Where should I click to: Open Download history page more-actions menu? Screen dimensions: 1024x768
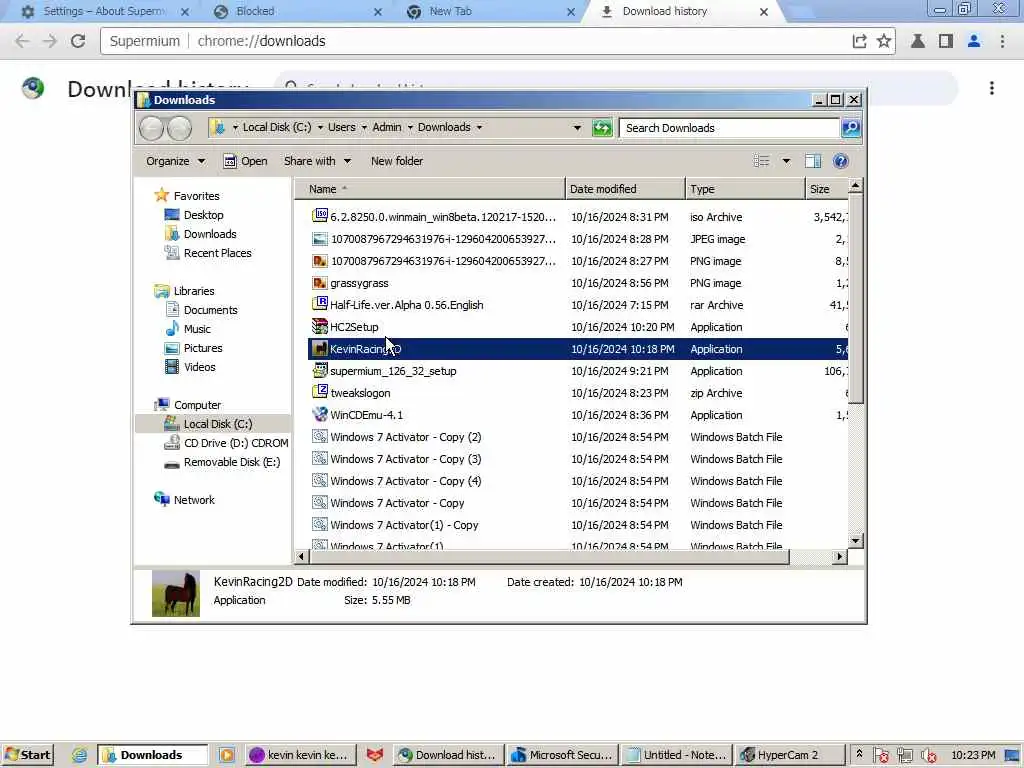pos(991,88)
